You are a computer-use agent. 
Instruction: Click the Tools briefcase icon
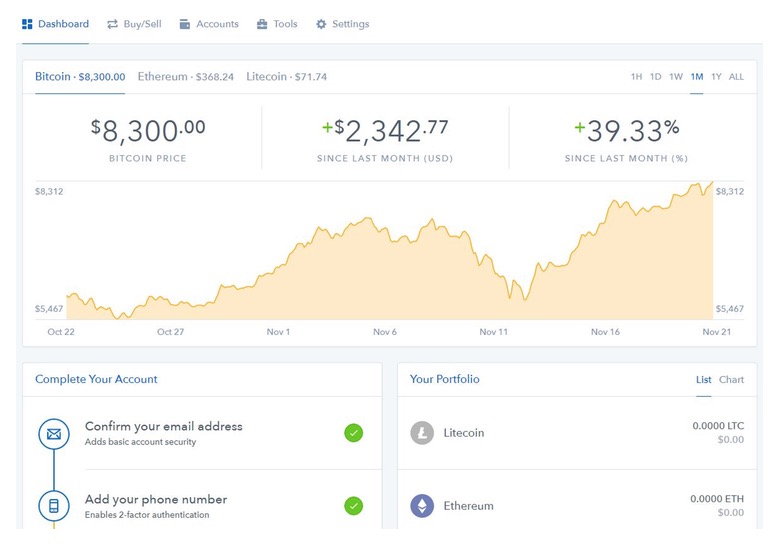(262, 24)
